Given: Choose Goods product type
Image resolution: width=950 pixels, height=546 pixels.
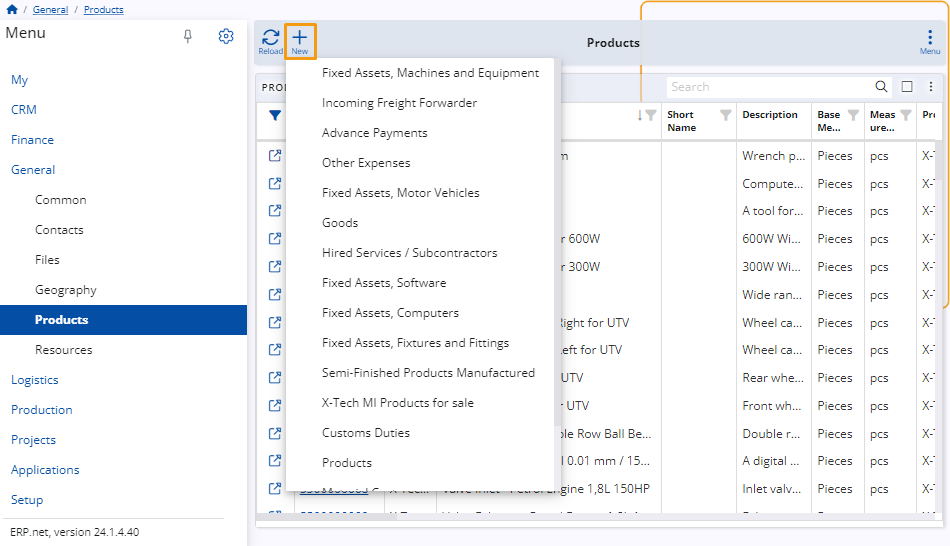Looking at the screenshot, I should coord(340,223).
